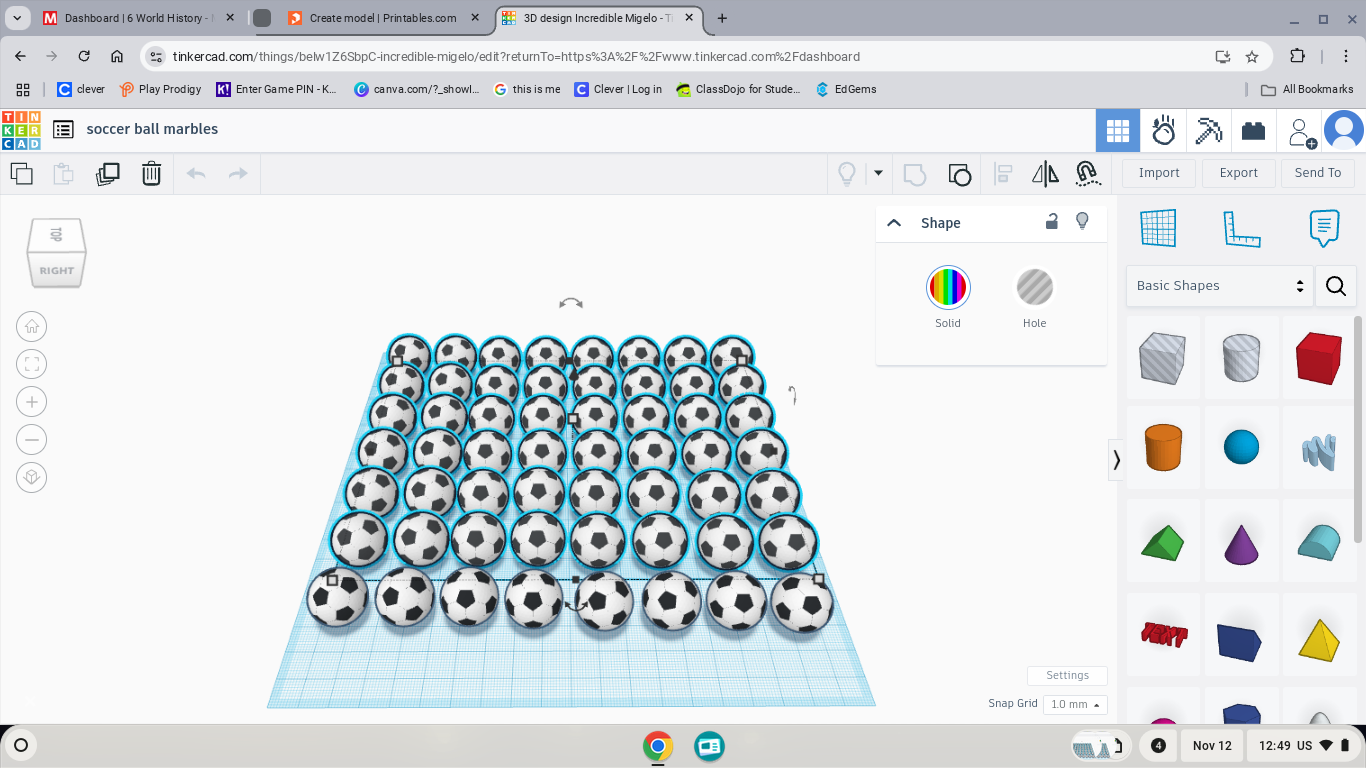Click the Send To button

click(x=1318, y=173)
